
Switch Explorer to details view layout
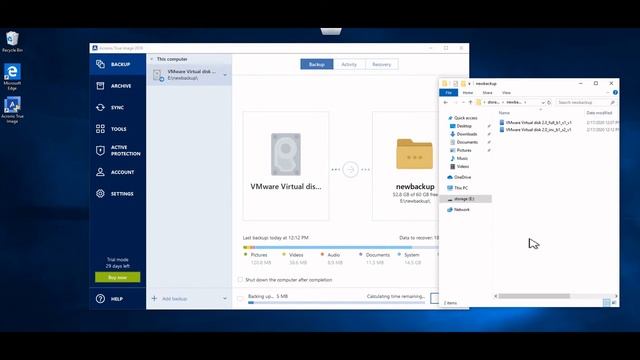point(607,302)
